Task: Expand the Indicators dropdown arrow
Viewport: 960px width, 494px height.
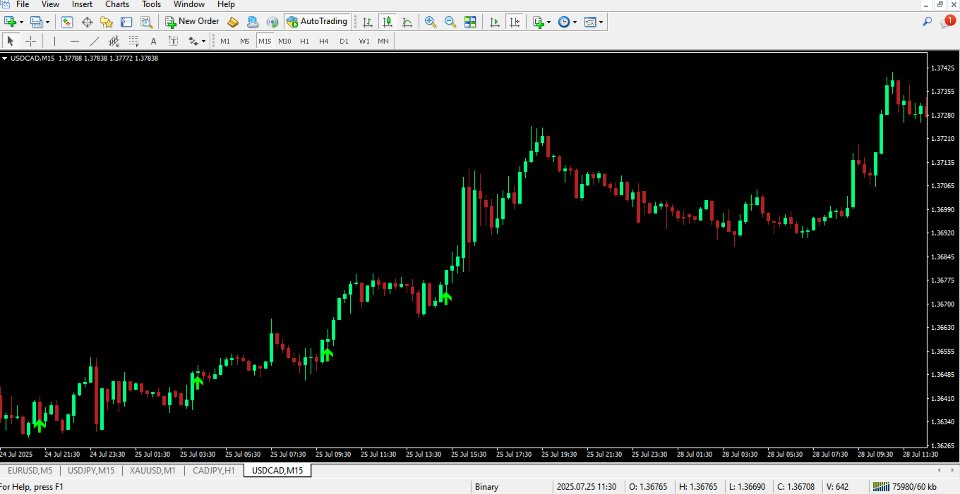Action: click(549, 22)
